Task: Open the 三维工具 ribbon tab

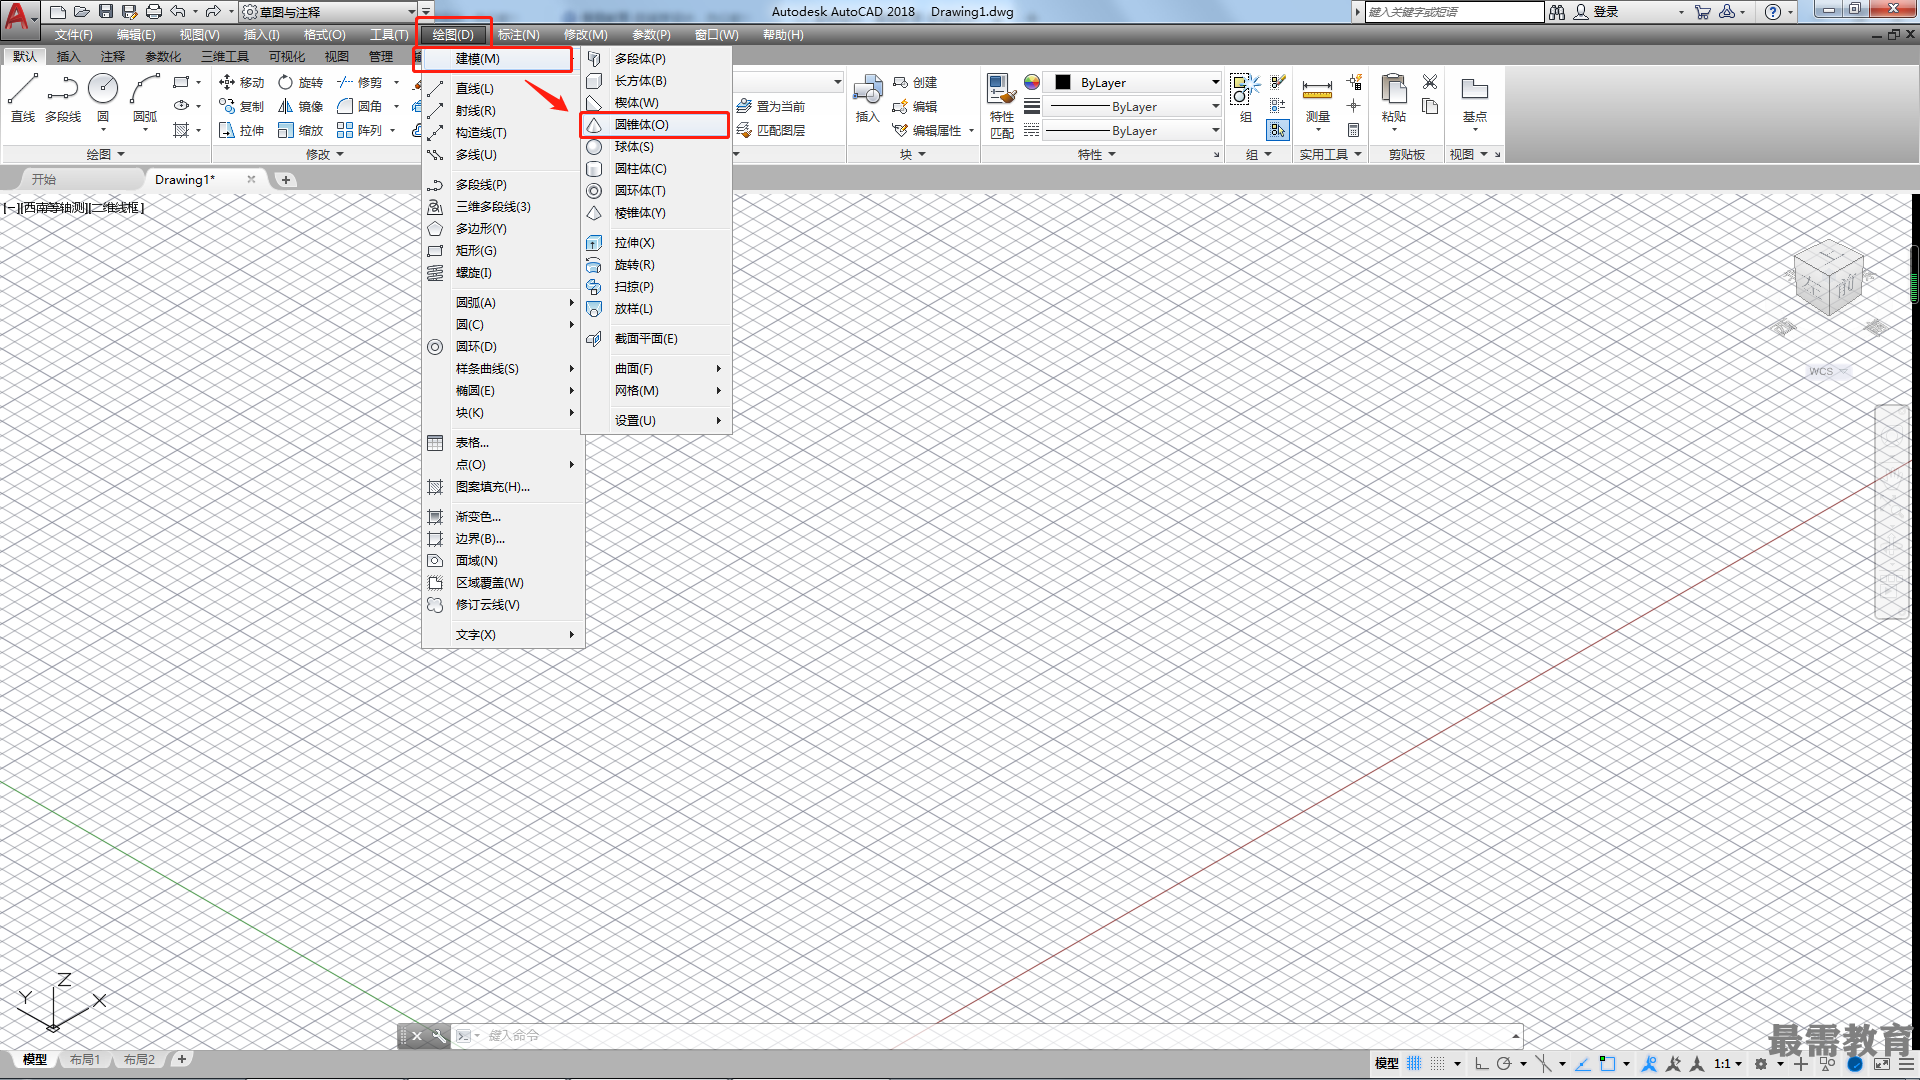Action: tap(225, 57)
